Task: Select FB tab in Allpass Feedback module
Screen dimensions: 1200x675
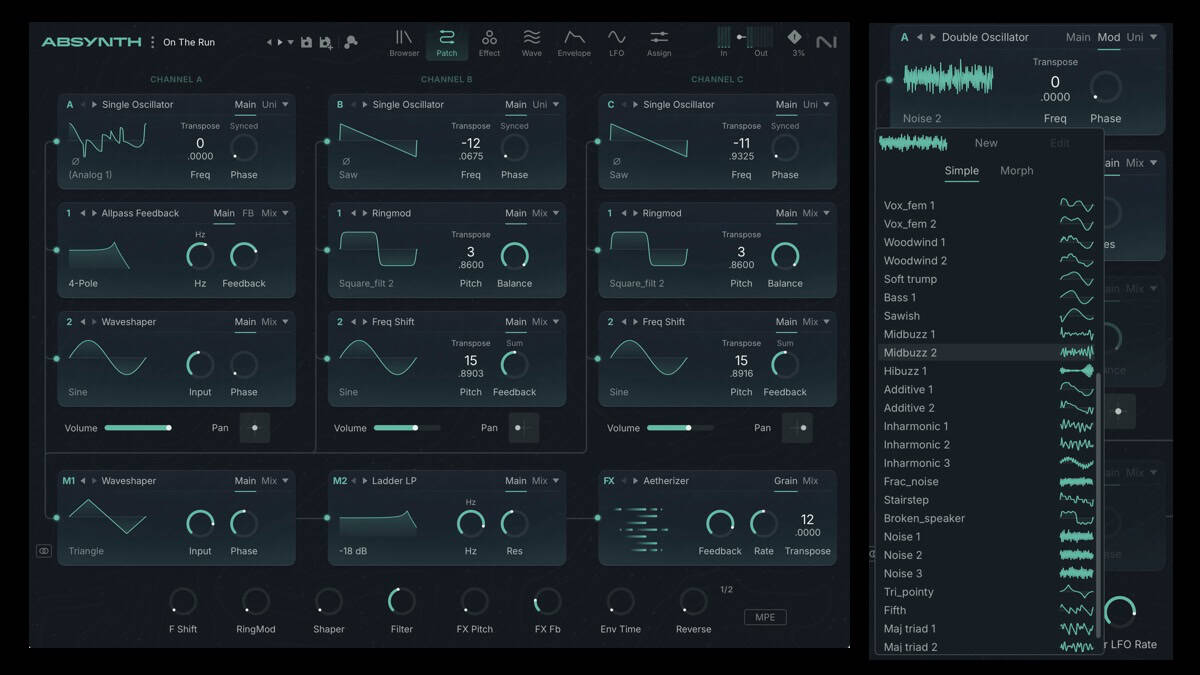Action: pos(248,213)
